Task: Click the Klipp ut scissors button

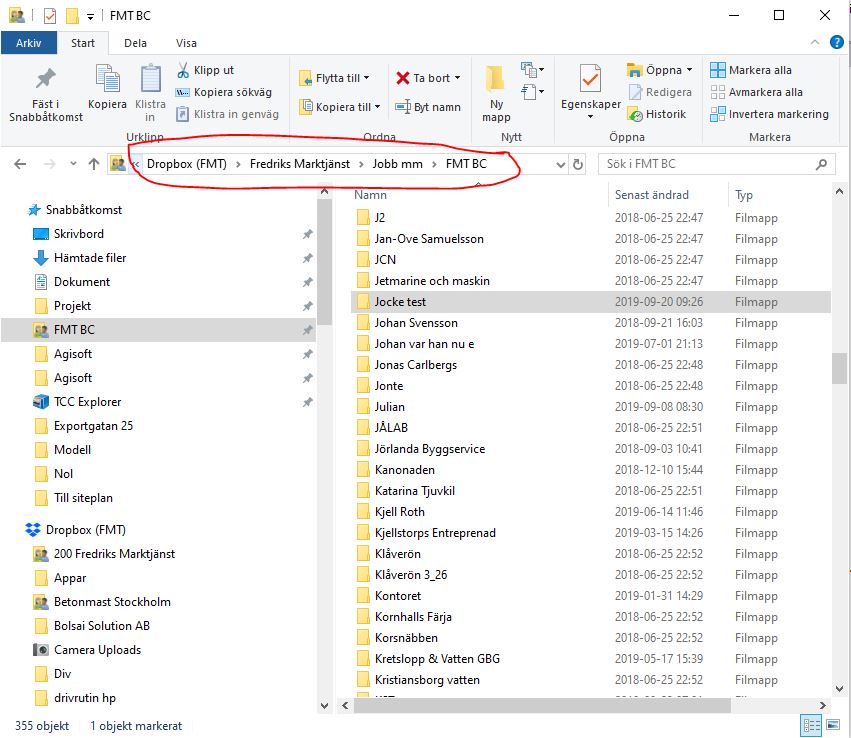Action: 205,70
